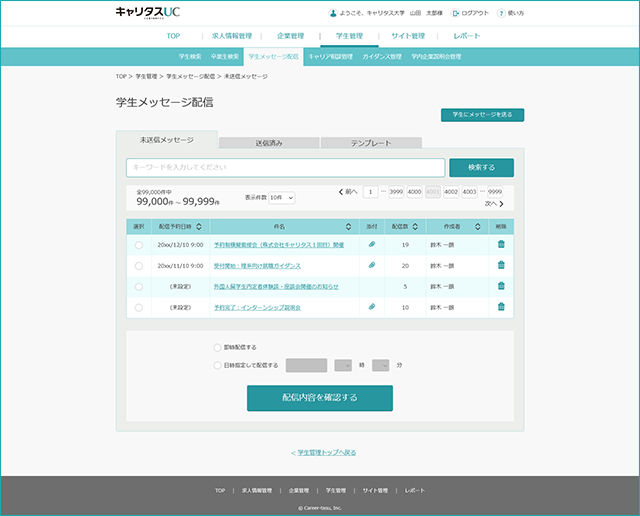Open the 外国人留学生 message link
Screen dimensions: 640x516
pyautogui.click(x=276, y=287)
